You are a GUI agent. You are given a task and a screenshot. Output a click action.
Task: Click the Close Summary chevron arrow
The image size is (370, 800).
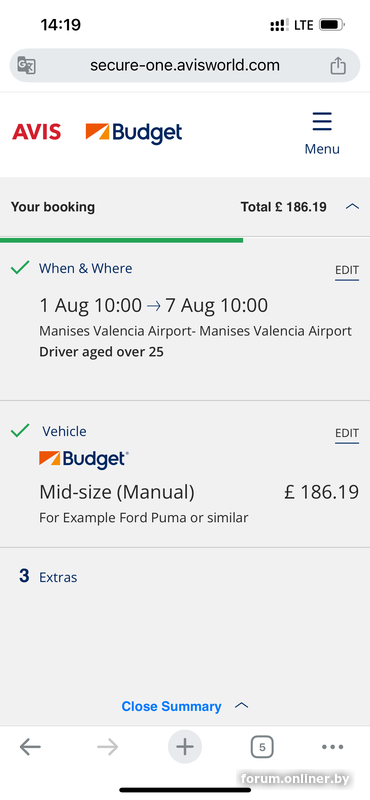(x=241, y=706)
